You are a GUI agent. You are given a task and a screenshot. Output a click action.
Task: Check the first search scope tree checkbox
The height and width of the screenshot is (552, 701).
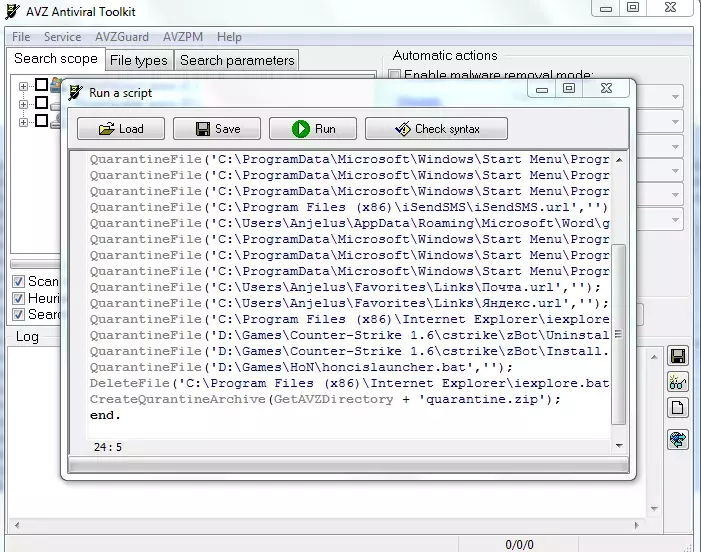(x=42, y=84)
